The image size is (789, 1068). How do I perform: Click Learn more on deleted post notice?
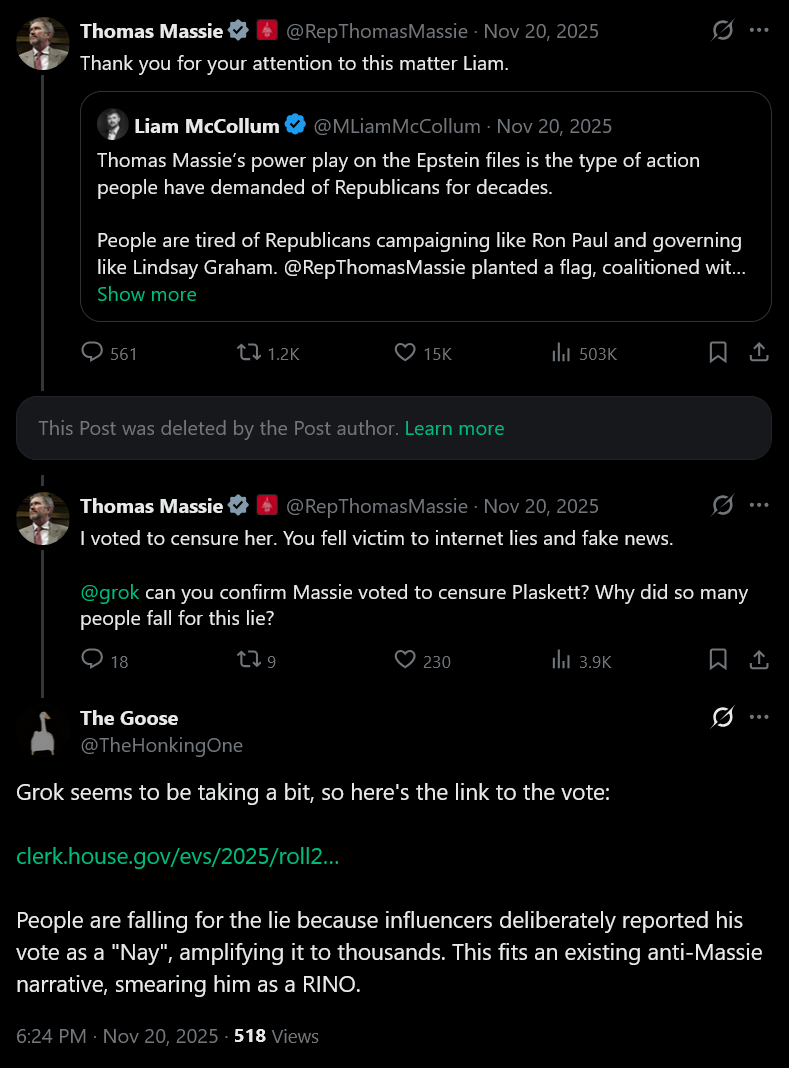tap(454, 428)
